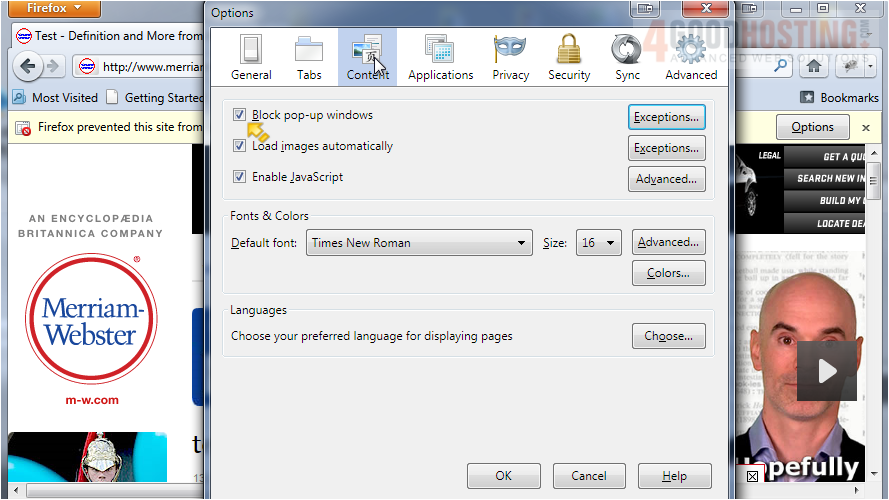This screenshot has height=500, width=889.
Task: Open the Advanced gear panel
Action: [x=691, y=57]
